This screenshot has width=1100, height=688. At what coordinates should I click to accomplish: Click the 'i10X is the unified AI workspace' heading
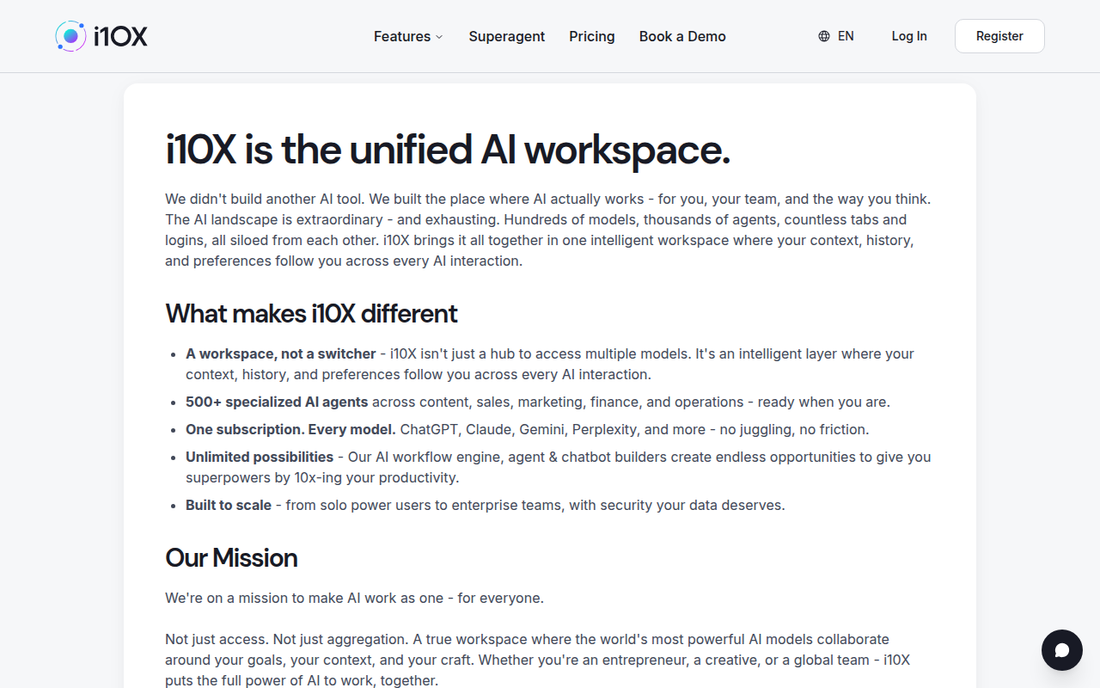448,150
